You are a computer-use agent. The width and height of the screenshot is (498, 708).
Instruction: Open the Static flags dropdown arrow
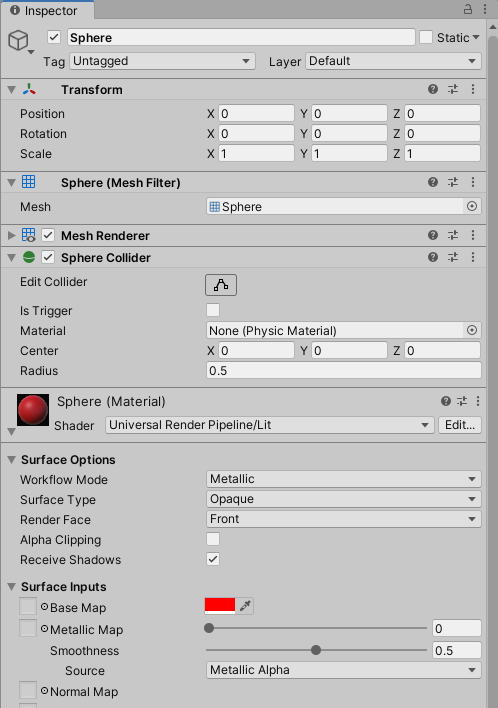(476, 37)
